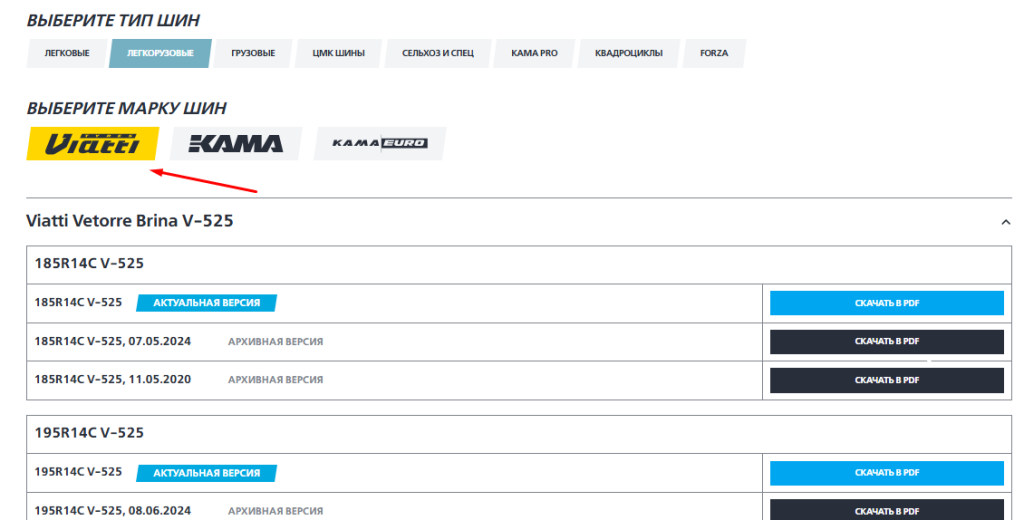Select the KAMA PRO tab
This screenshot has width=1024, height=520.
(534, 53)
